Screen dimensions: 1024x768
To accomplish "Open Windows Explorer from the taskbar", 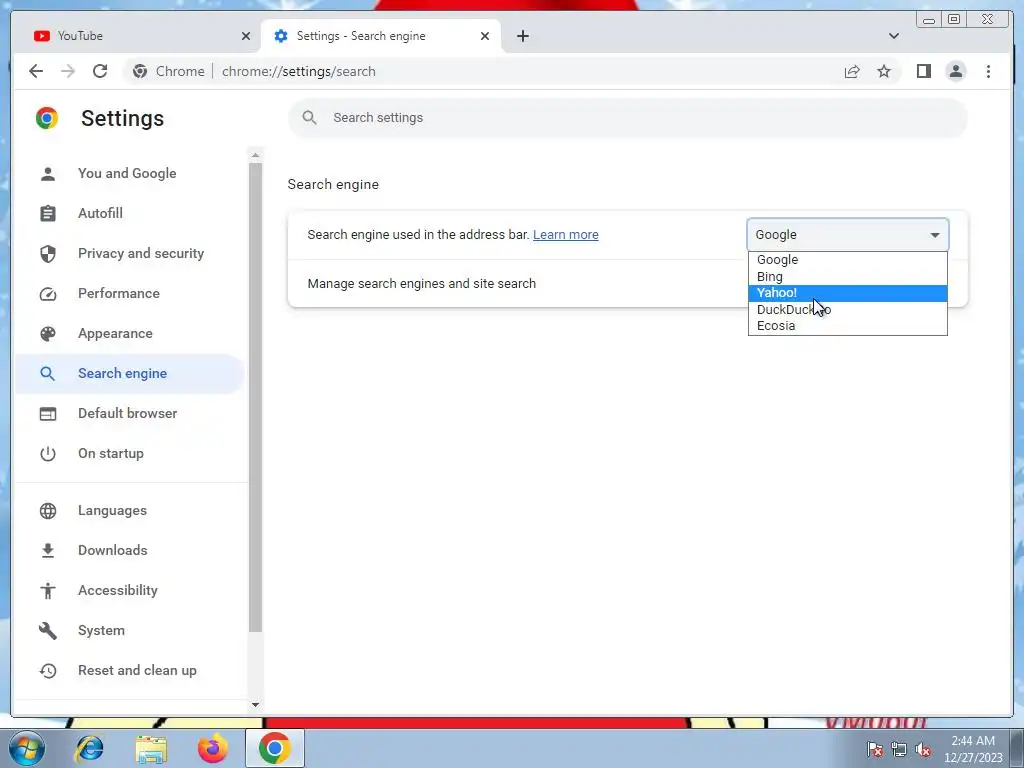I will point(151,748).
